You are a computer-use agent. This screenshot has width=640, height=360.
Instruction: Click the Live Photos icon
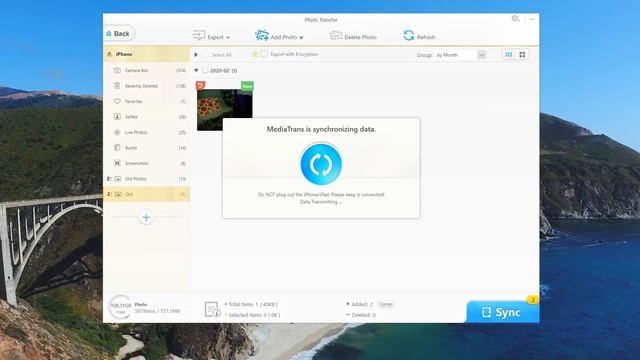click(117, 132)
